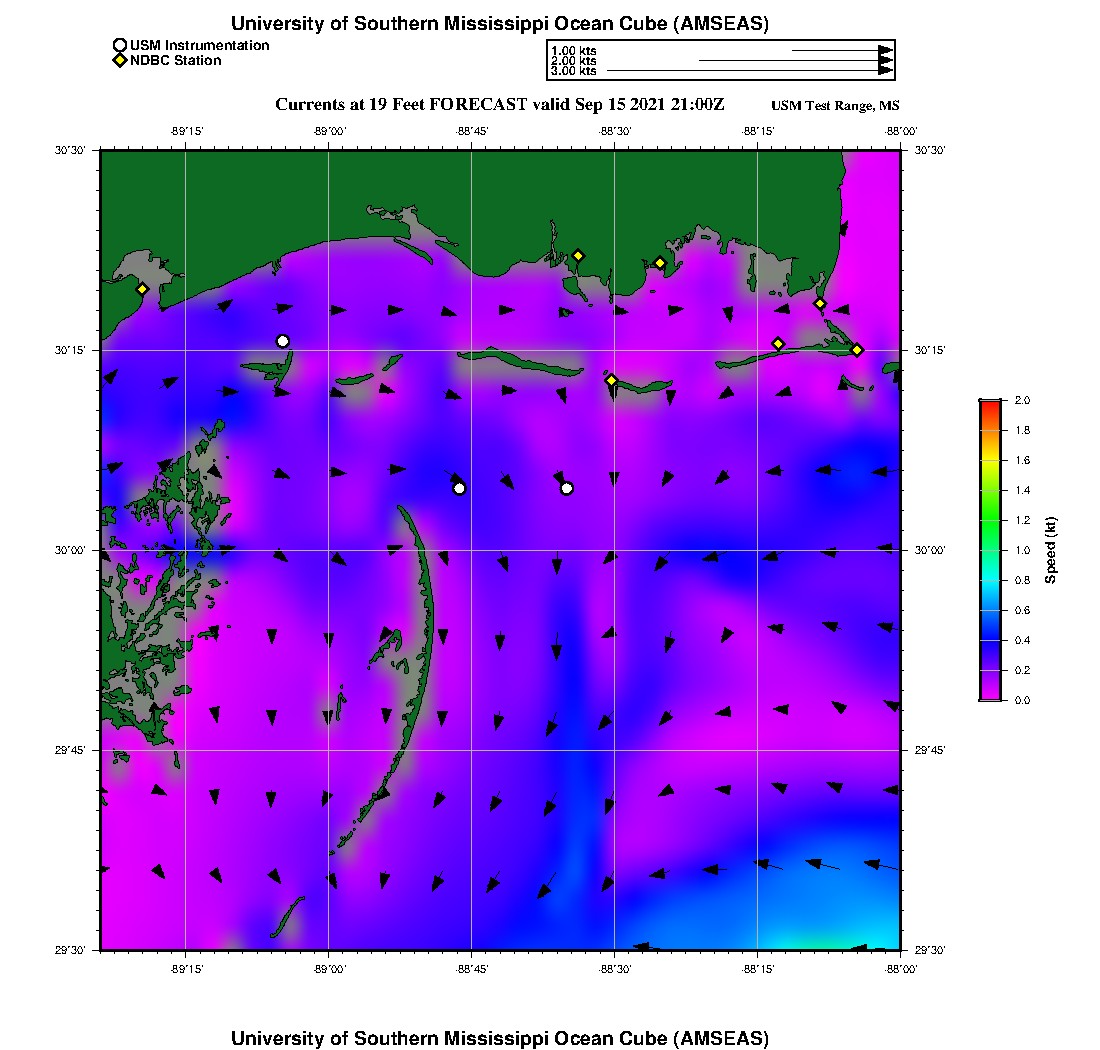Click the 2.00 kts scale label

pos(573,61)
